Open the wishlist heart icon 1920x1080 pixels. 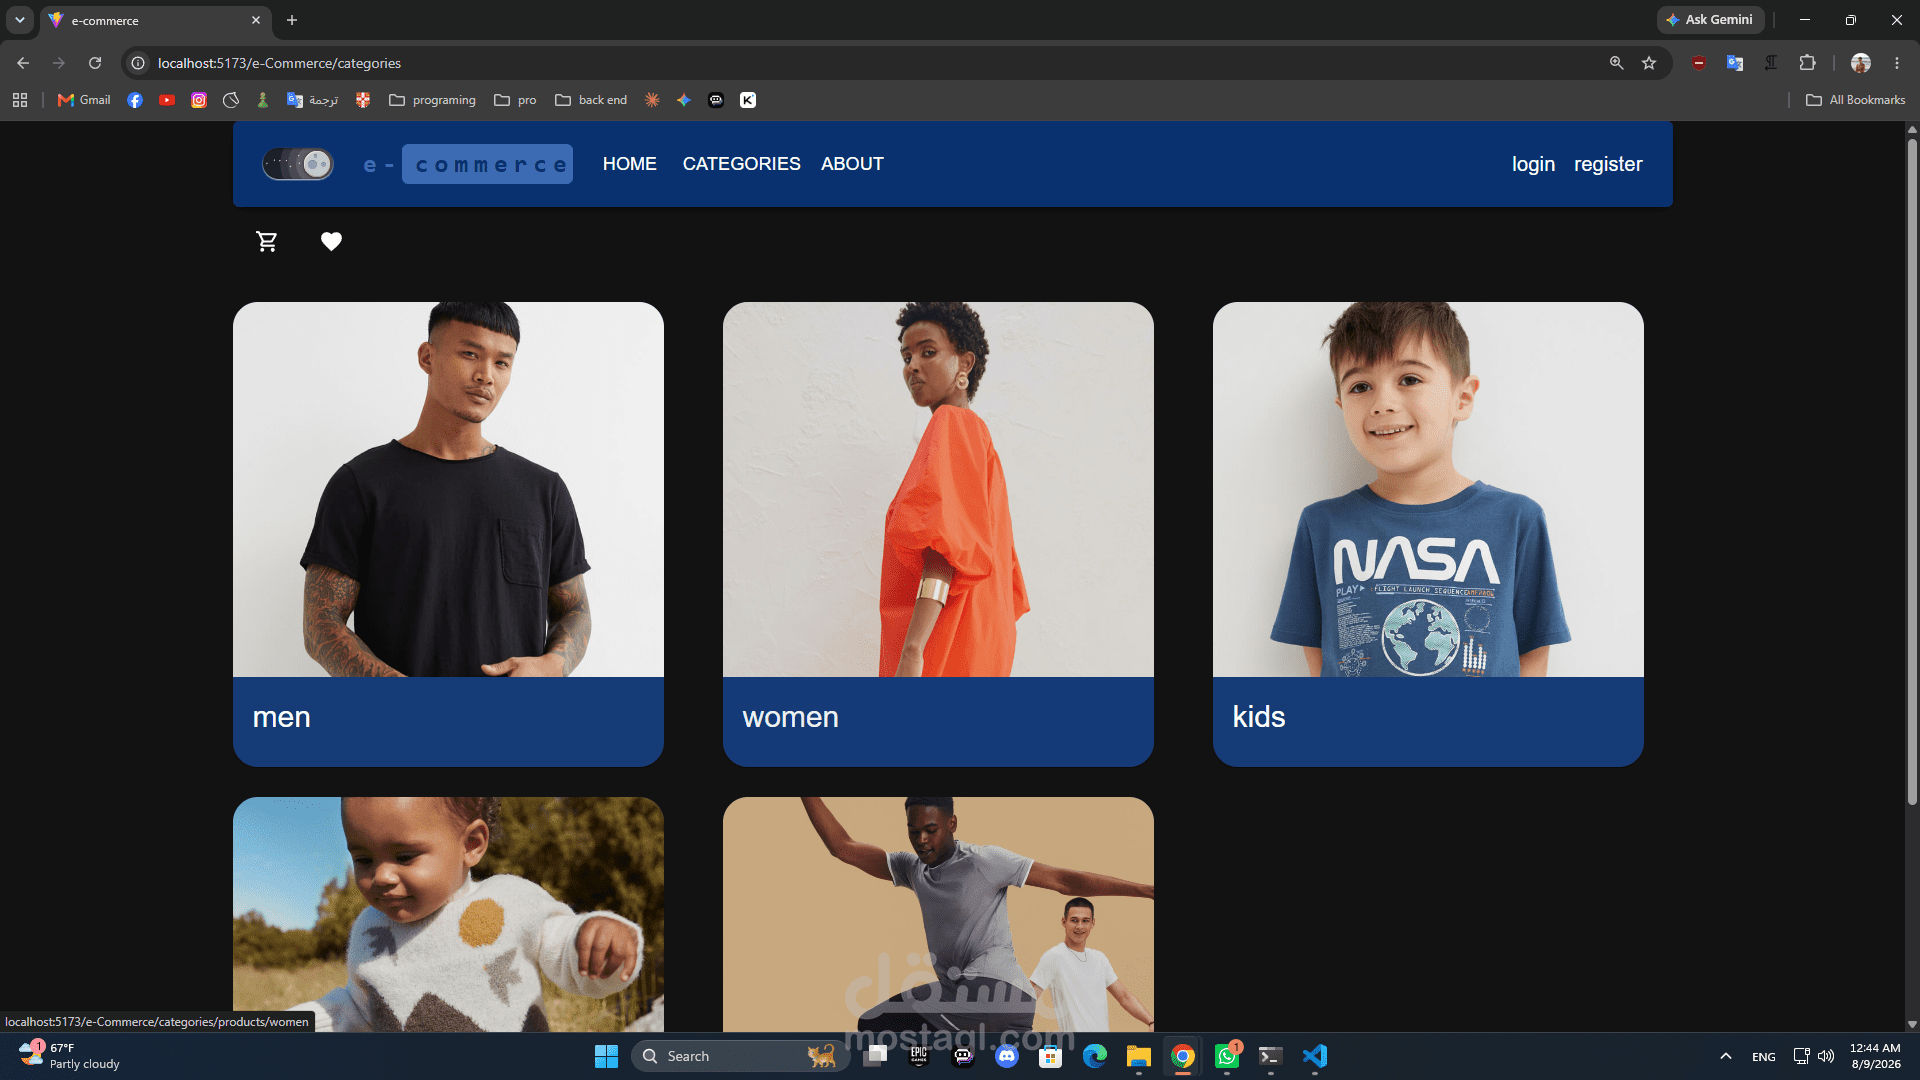[331, 241]
